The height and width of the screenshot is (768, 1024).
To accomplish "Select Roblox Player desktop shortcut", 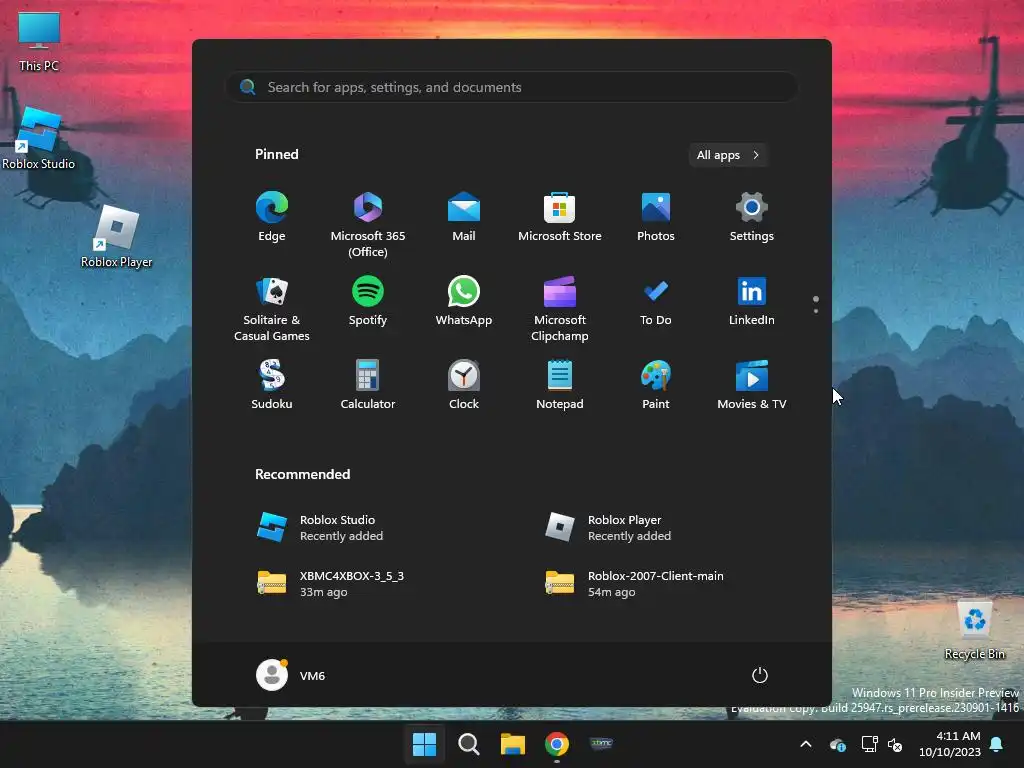I will (116, 238).
